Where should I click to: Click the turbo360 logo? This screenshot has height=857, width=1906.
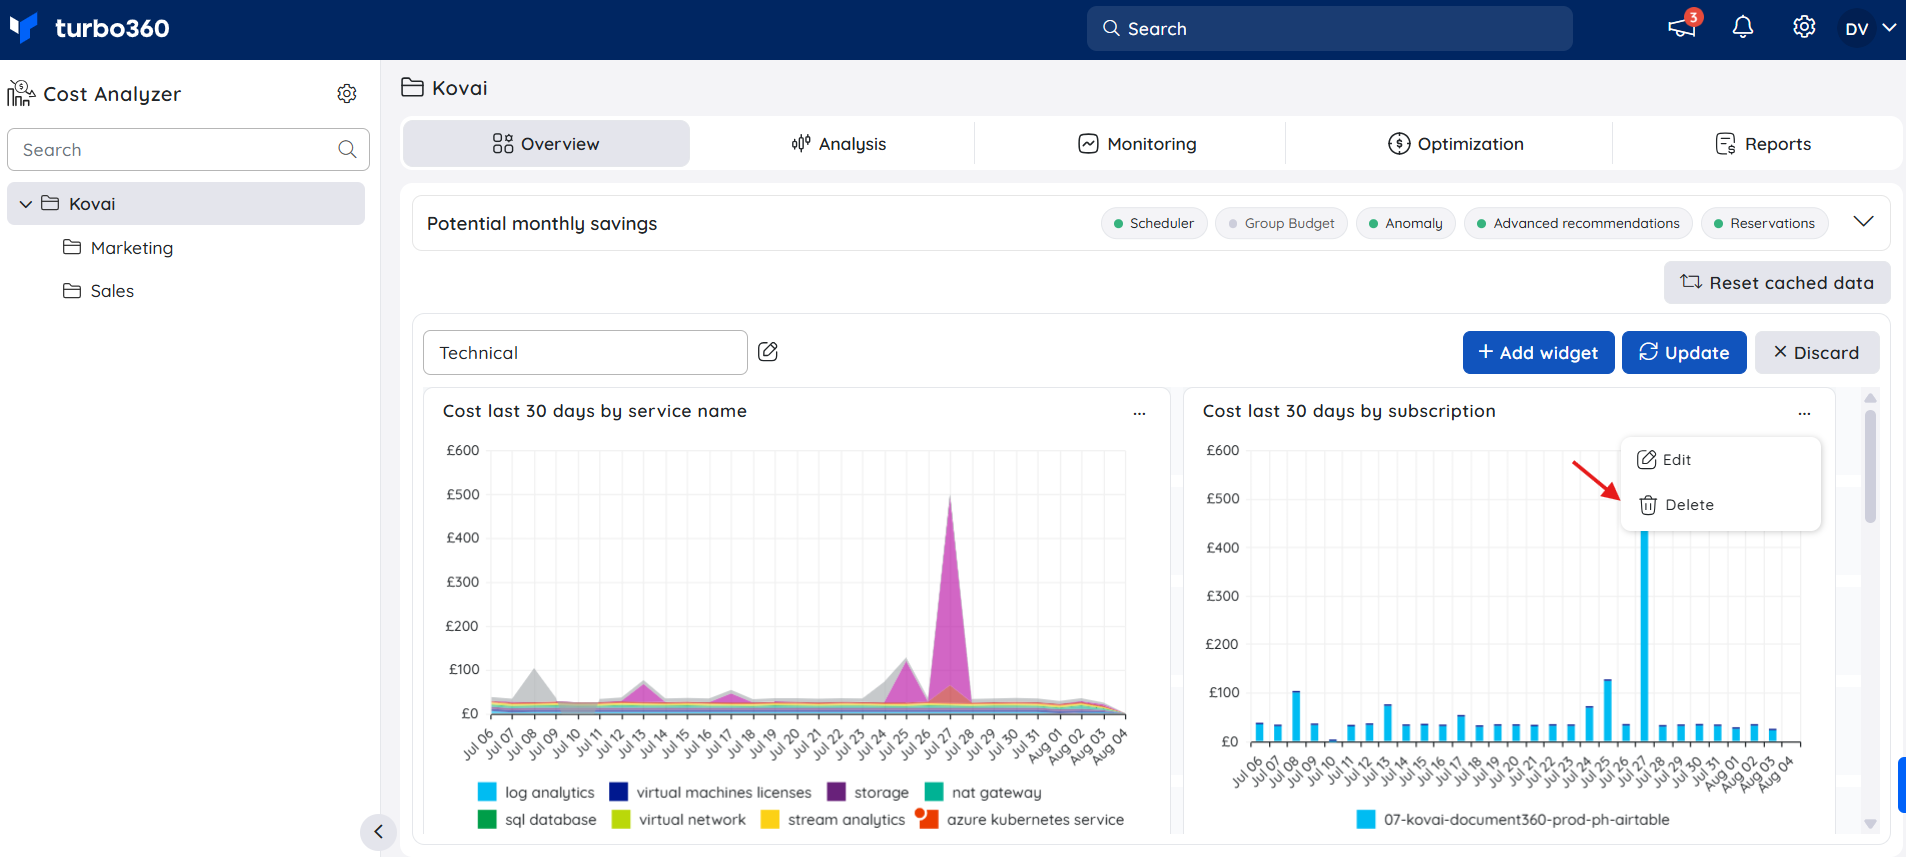coord(90,28)
